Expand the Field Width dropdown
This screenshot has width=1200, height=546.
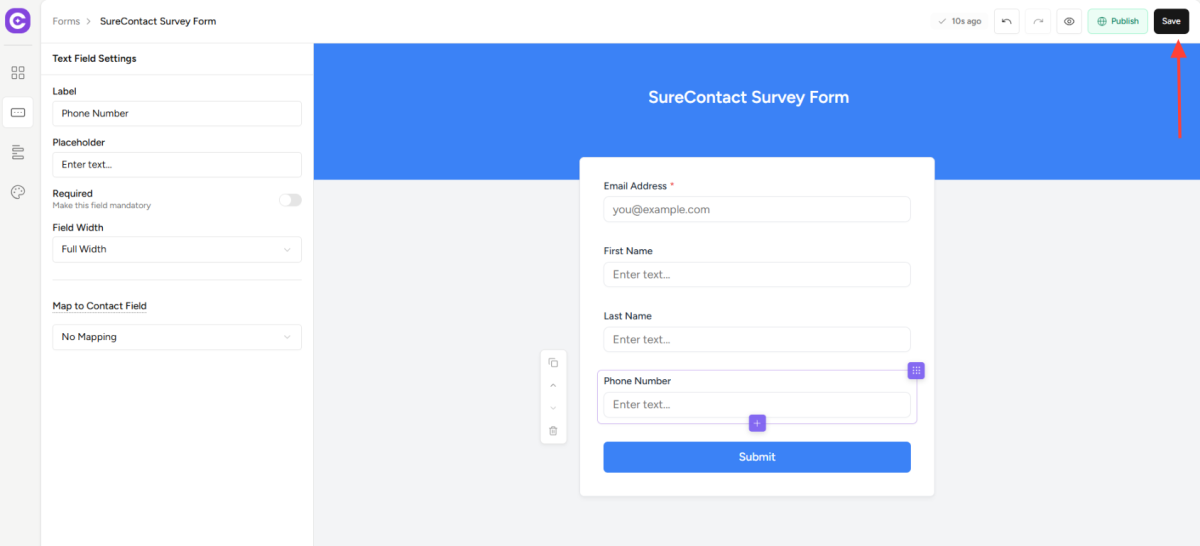pyautogui.click(x=177, y=249)
